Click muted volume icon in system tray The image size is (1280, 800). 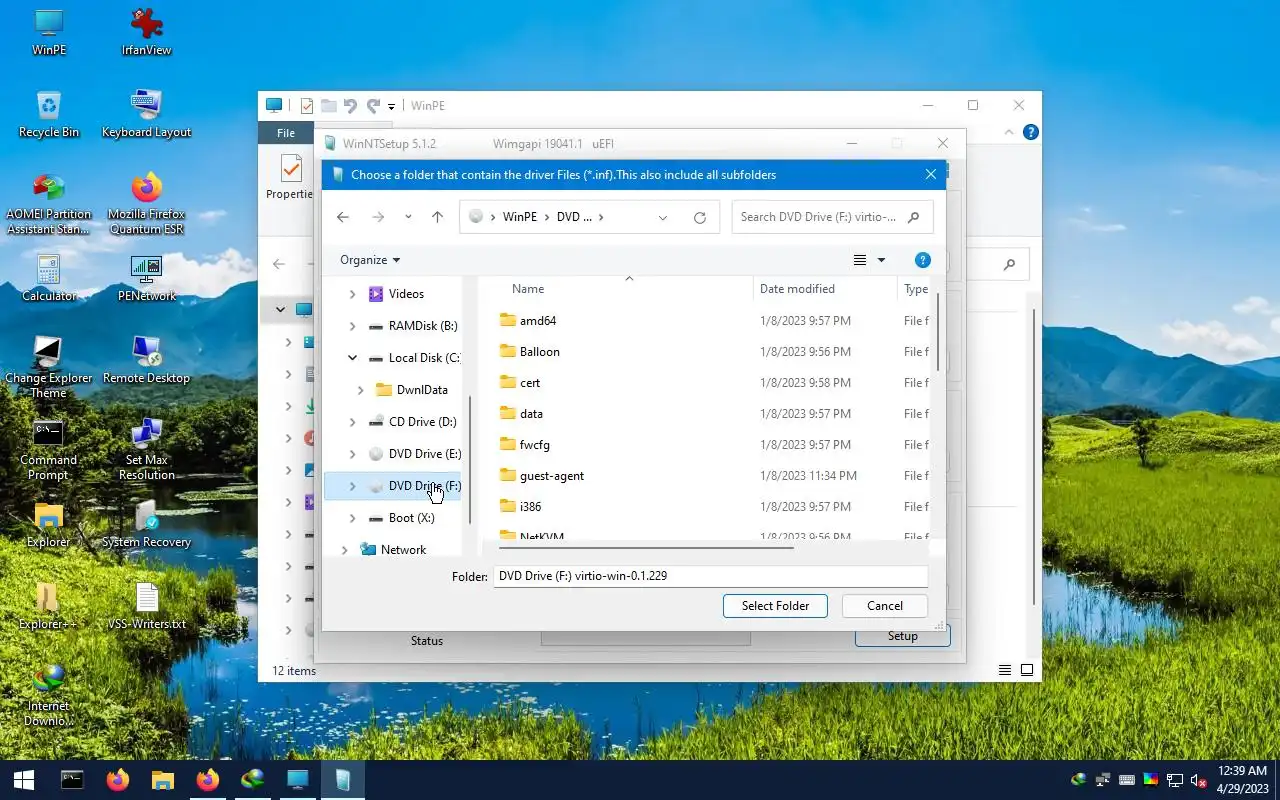point(1199,780)
